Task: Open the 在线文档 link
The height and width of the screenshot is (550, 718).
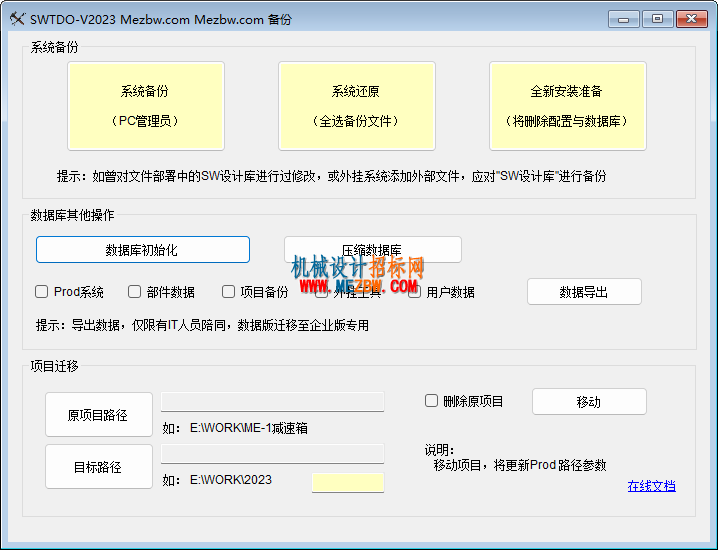Action: tap(652, 486)
